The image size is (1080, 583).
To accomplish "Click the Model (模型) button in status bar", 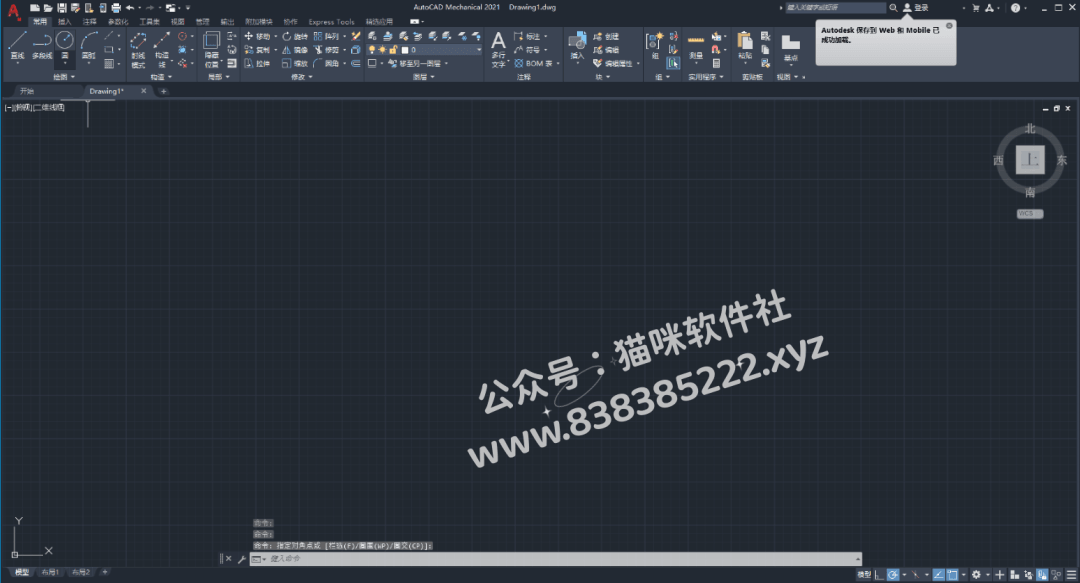I will click(x=863, y=575).
